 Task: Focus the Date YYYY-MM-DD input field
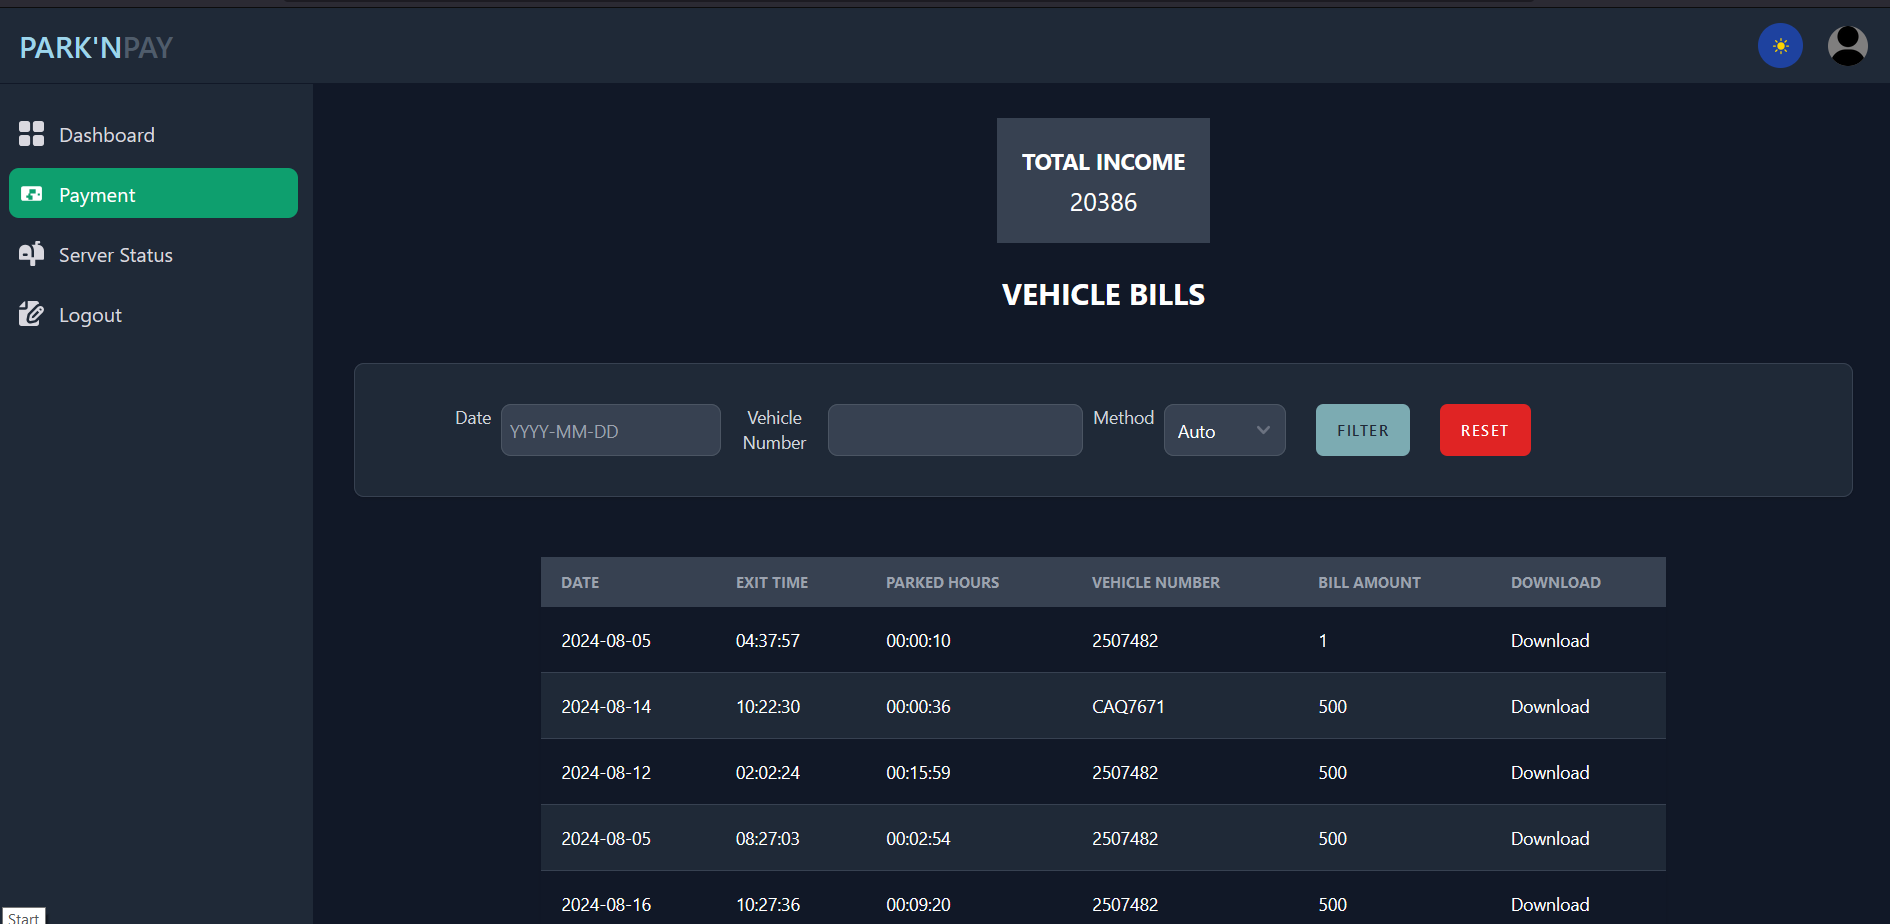610,430
